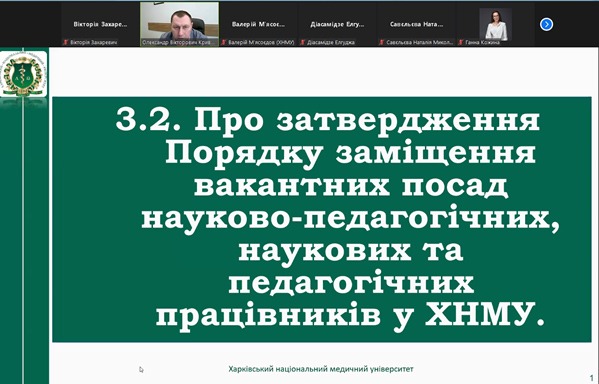Select Вікторія Захаре… participant tile
This screenshot has width=599, height=384.
100,24
